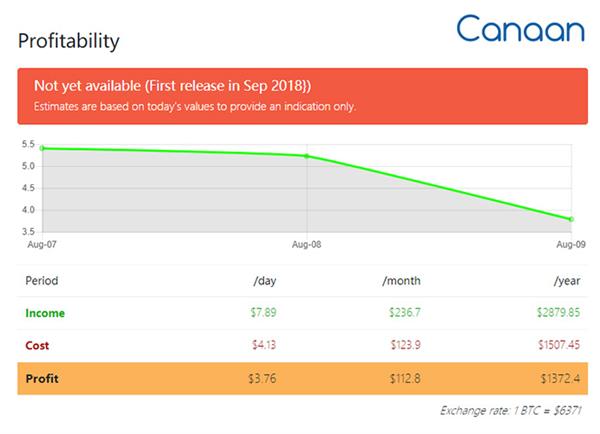Click the Period column header
600x434 pixels.
[42, 281]
